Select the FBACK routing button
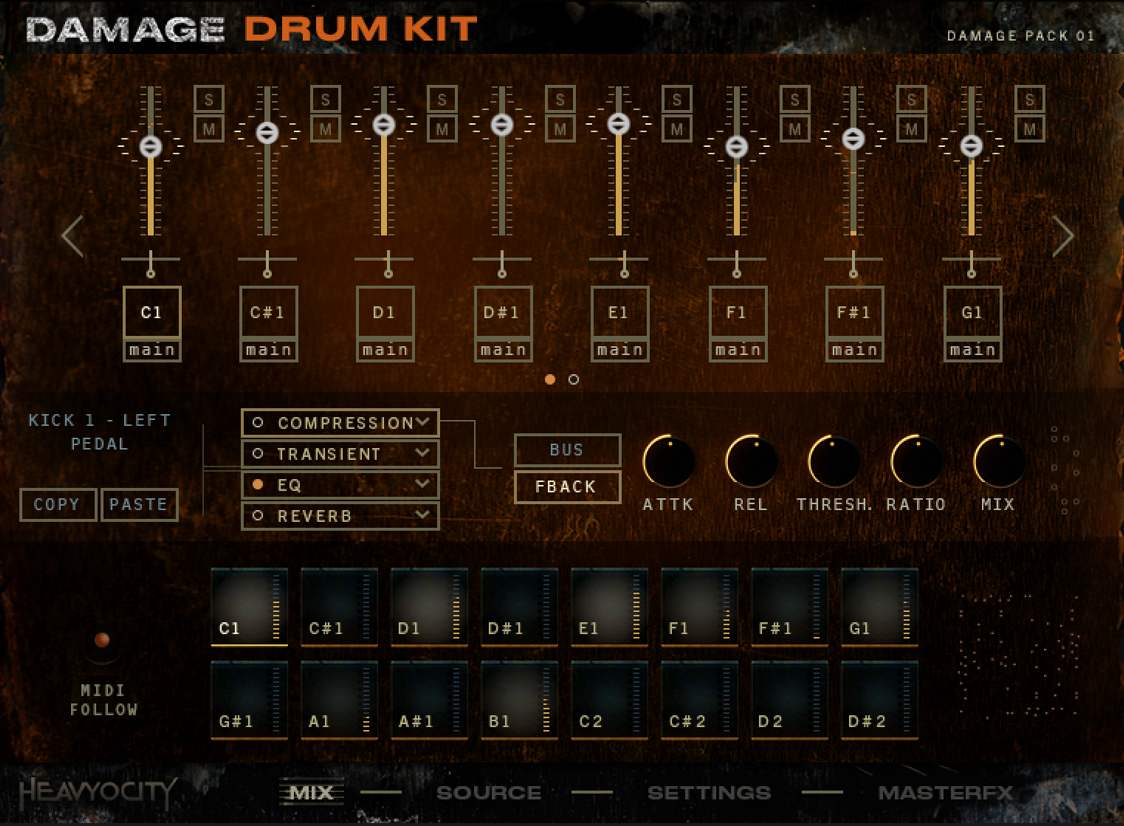This screenshot has width=1124, height=826. click(566, 486)
